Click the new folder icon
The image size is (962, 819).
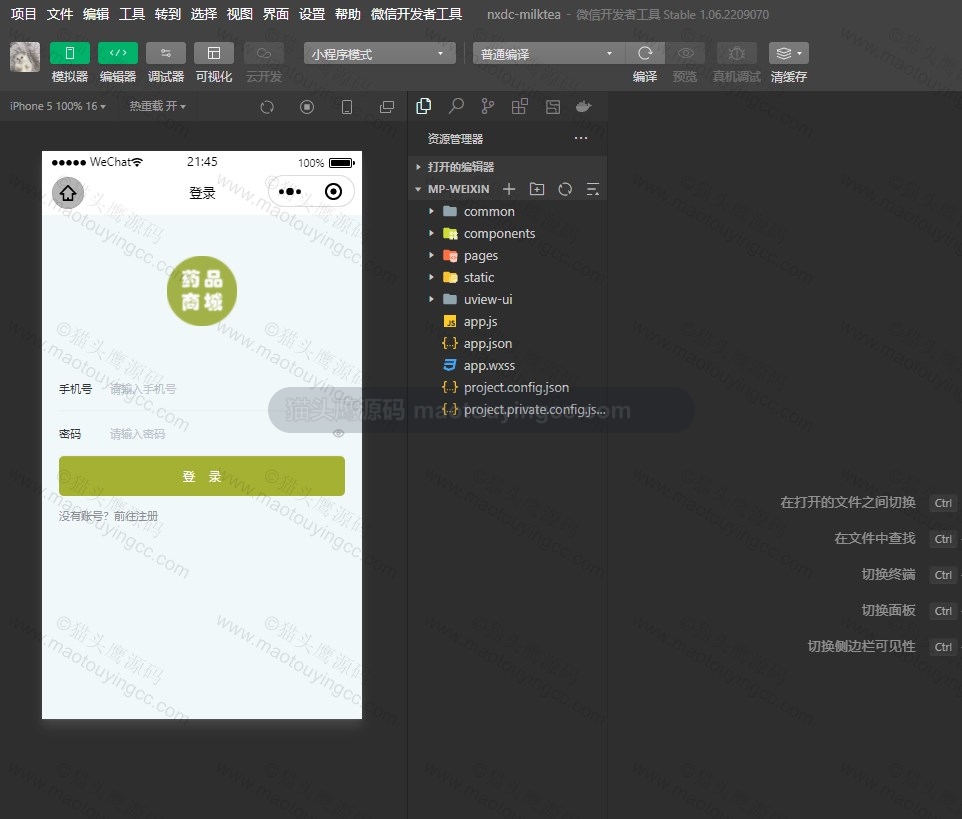coord(537,189)
